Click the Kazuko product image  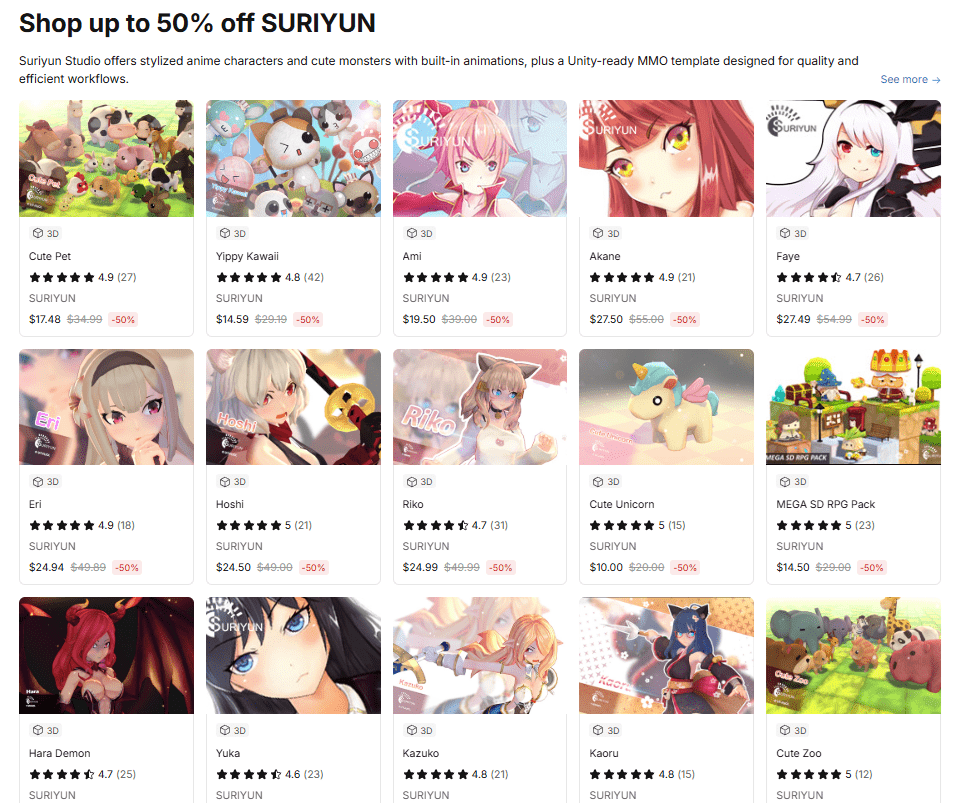tap(480, 656)
